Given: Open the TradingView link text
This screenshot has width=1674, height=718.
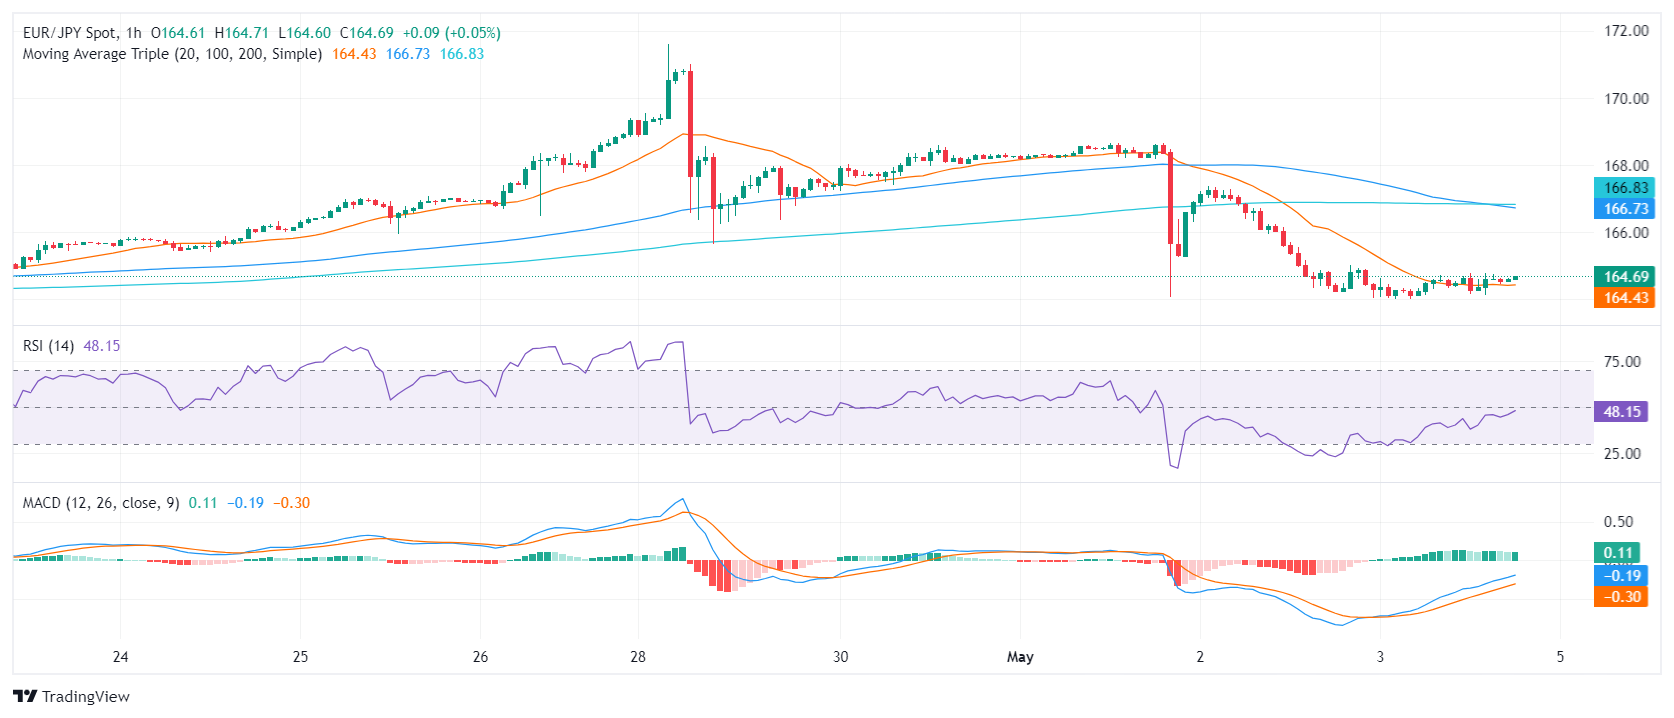Looking at the screenshot, I should [x=86, y=696].
